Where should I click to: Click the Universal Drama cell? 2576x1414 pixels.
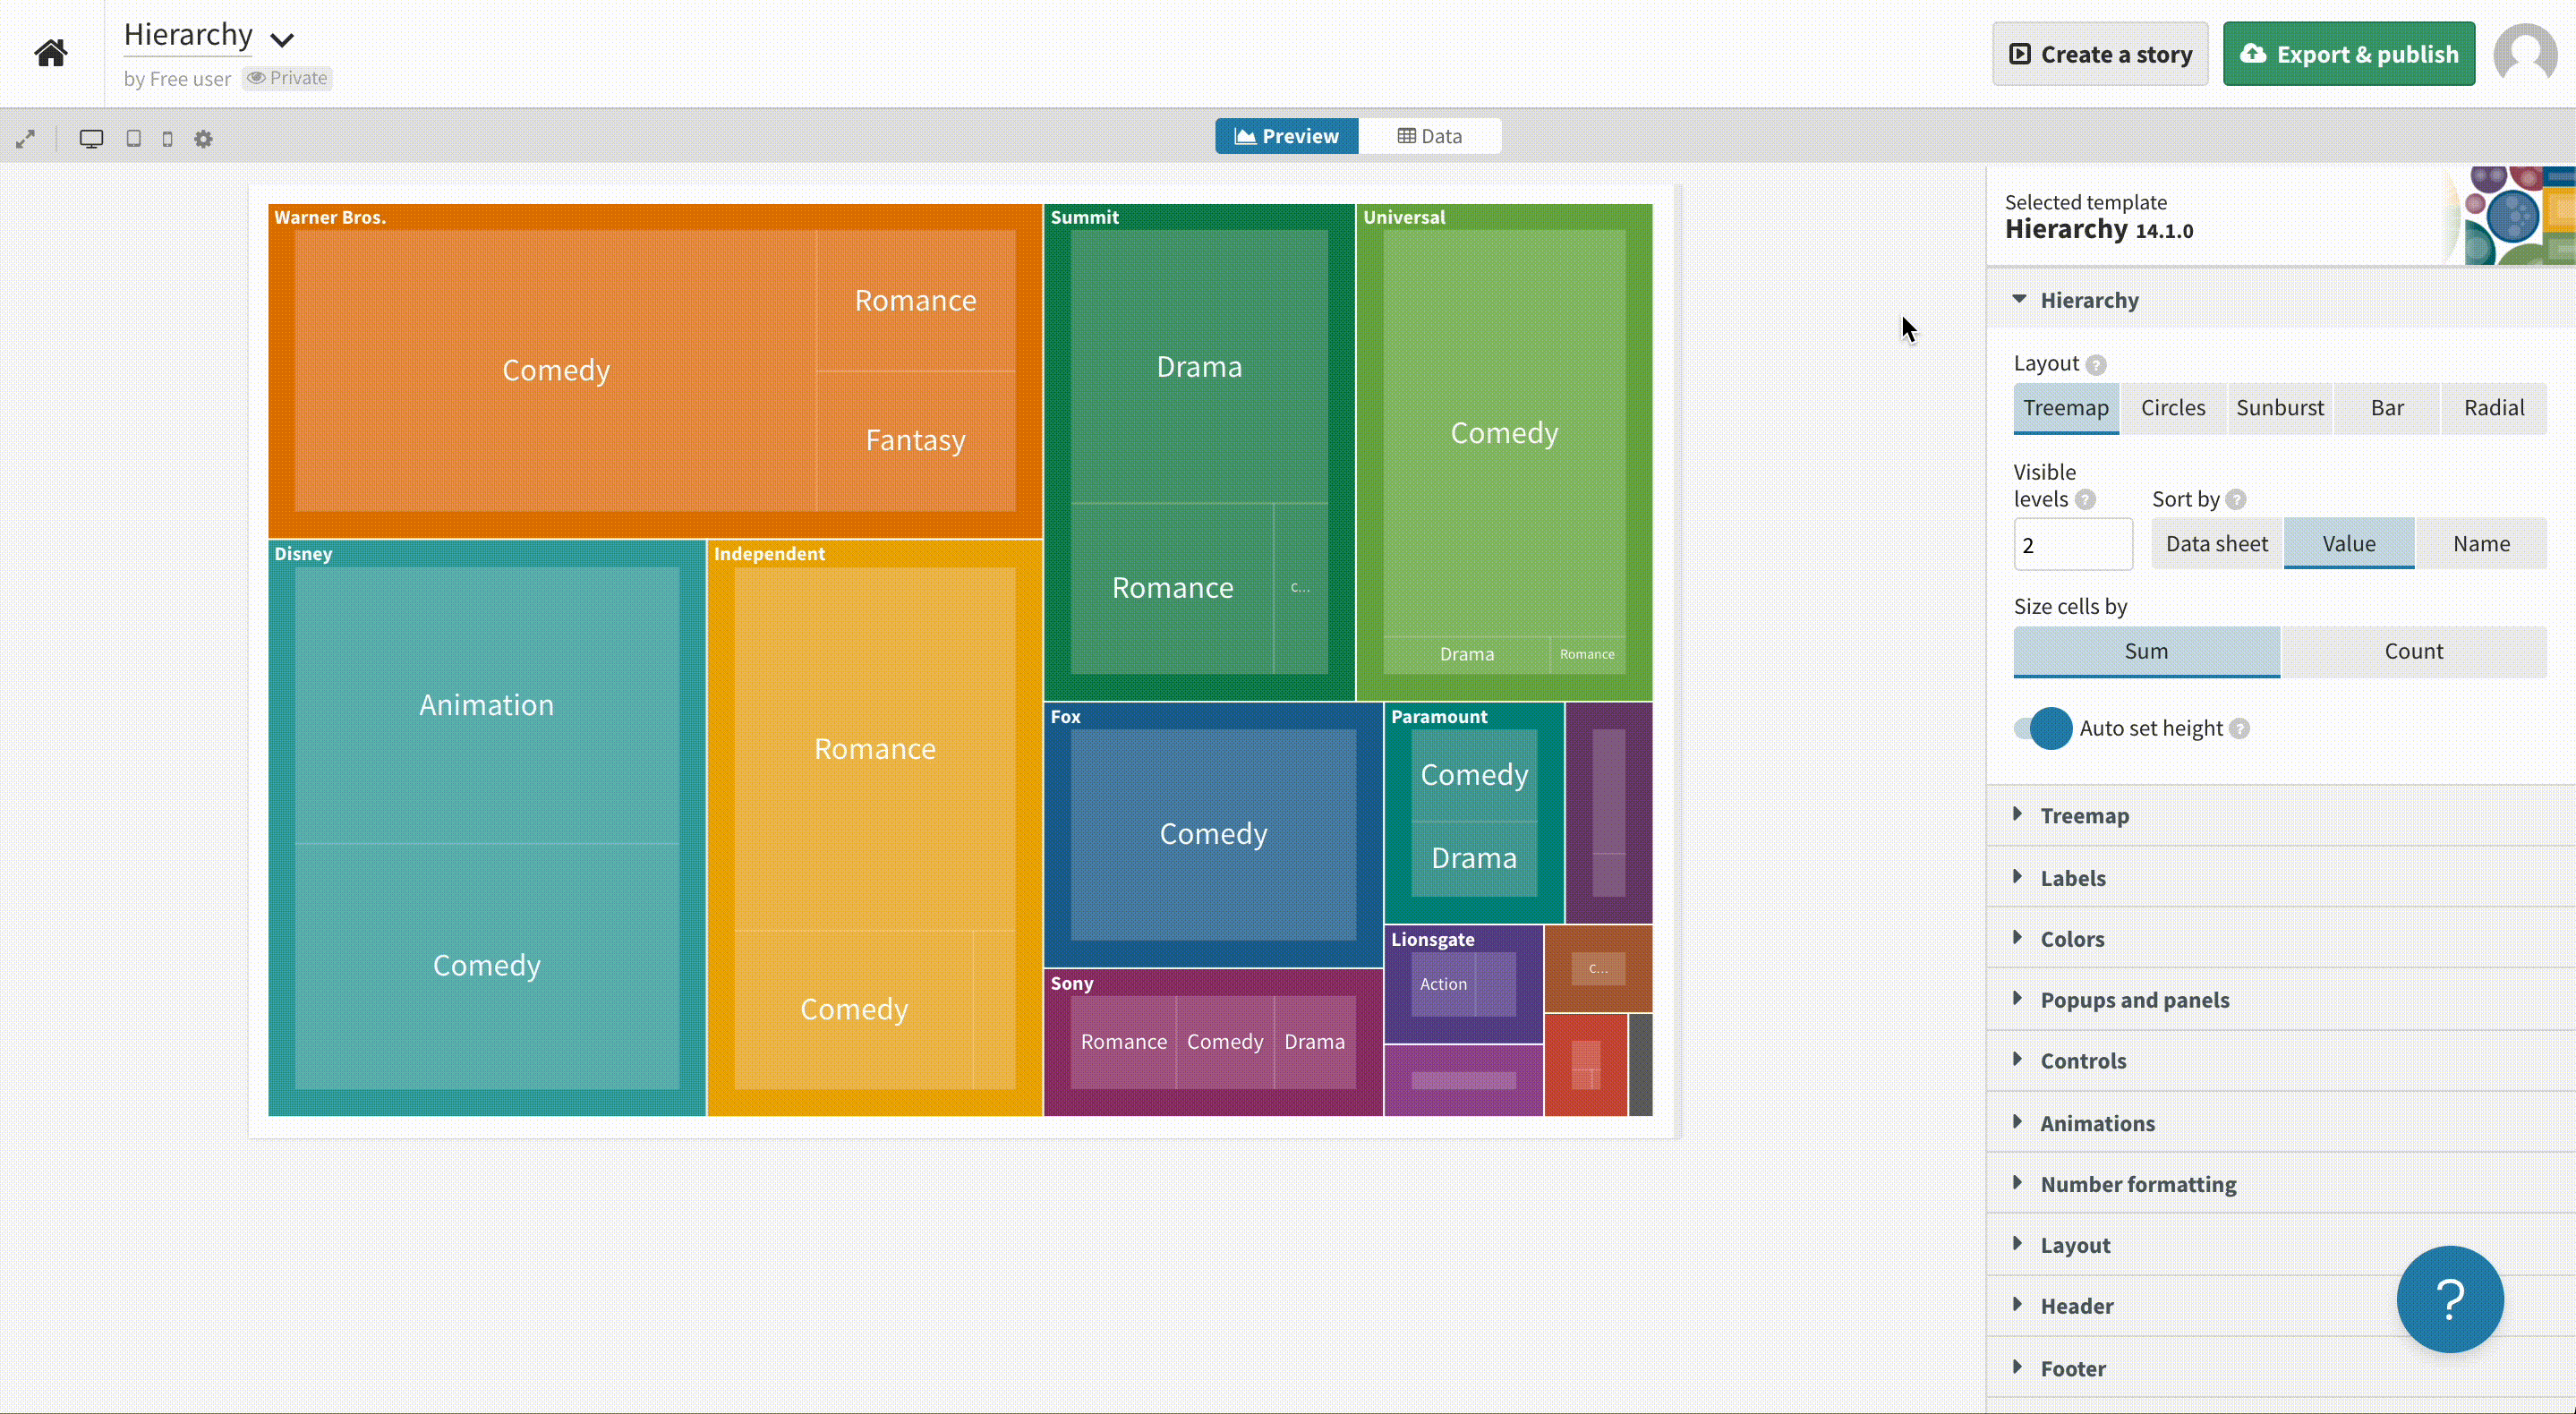[1467, 655]
